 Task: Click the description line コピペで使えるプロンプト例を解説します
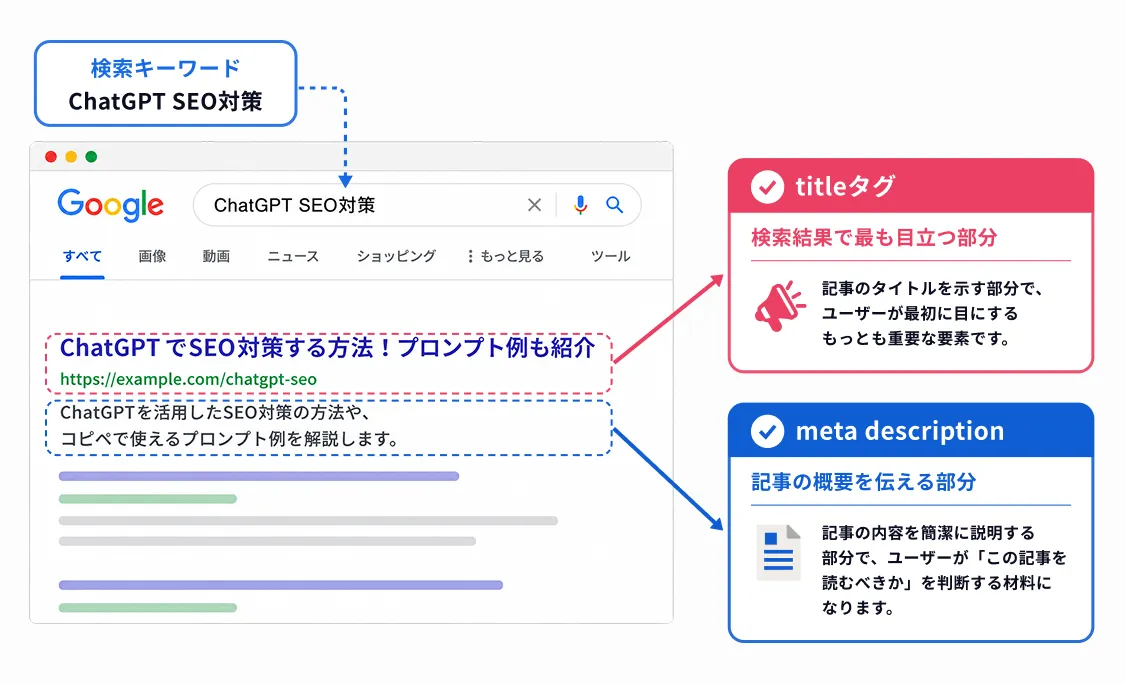(230, 438)
